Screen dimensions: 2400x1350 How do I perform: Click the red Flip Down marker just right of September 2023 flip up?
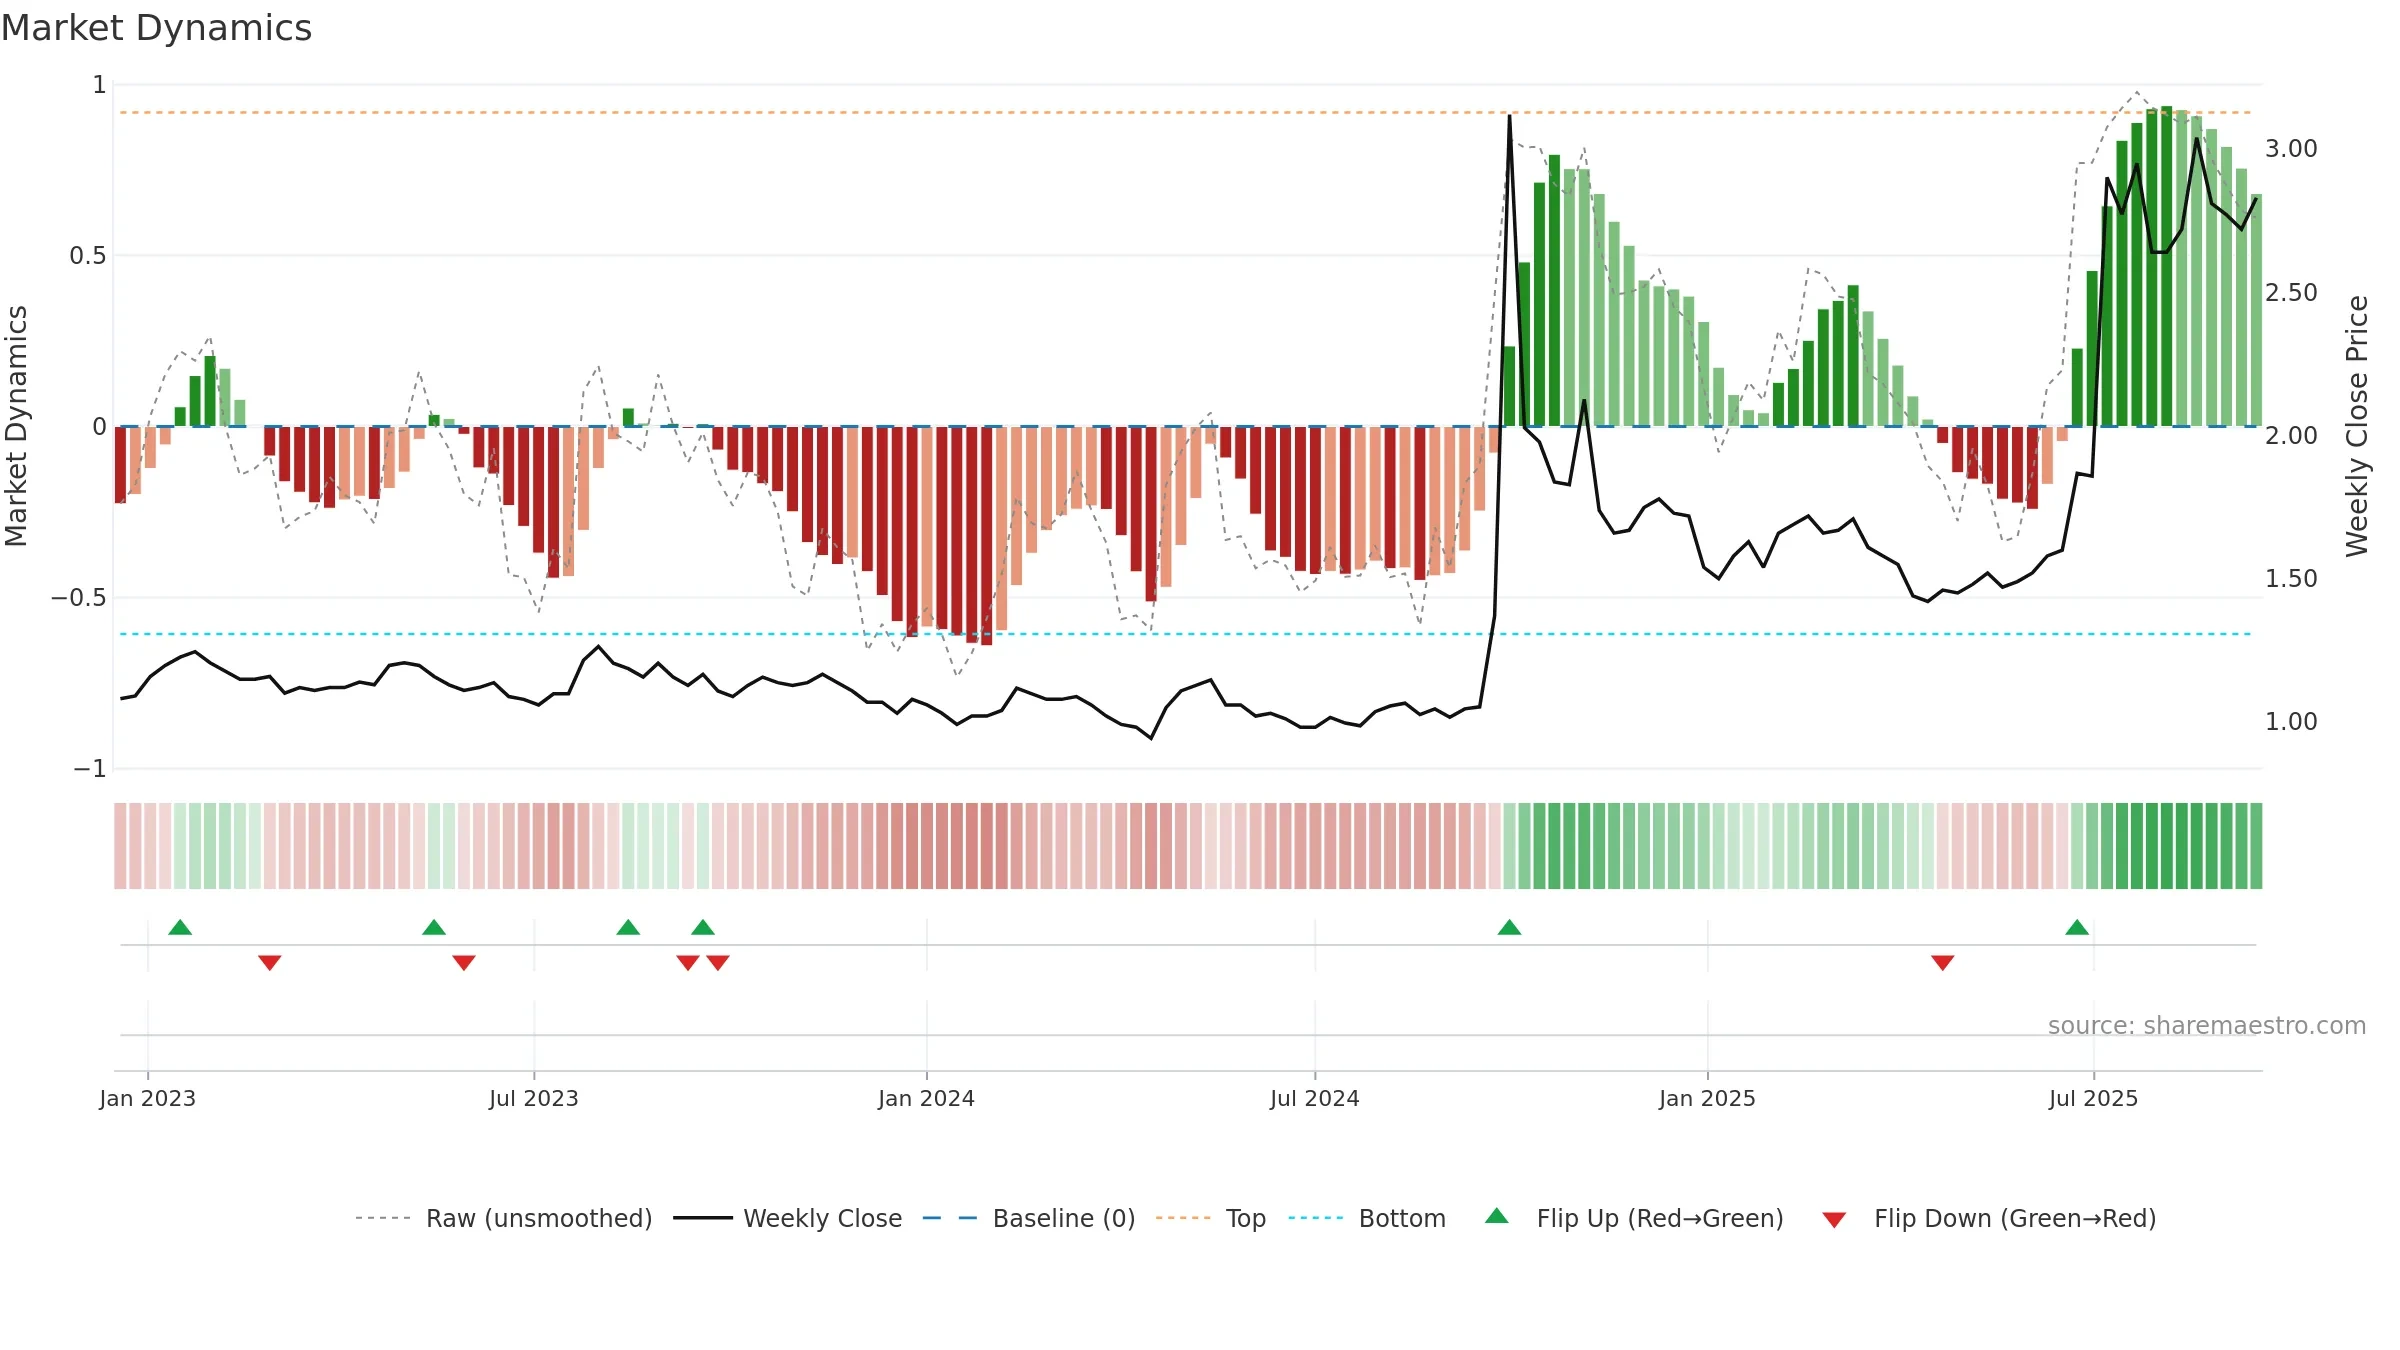pyautogui.click(x=718, y=962)
